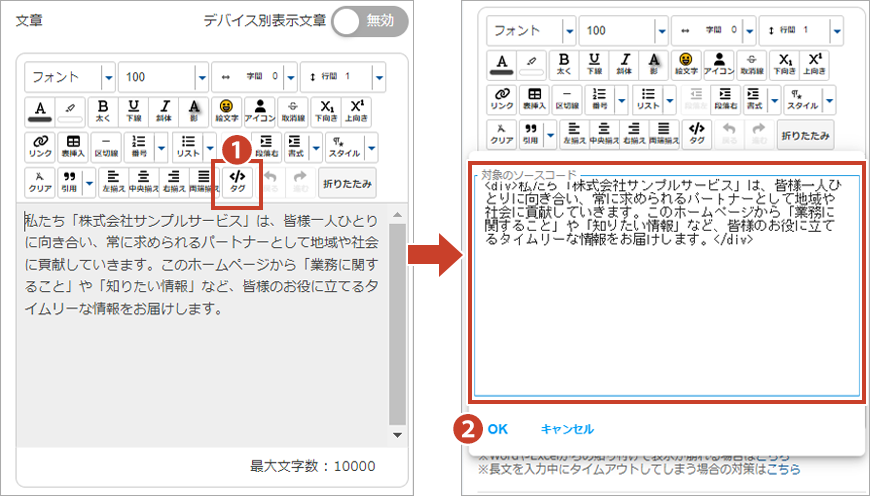Apply italic (斜体) in the left editor
Image resolution: width=870 pixels, height=496 pixels.
tap(165, 110)
